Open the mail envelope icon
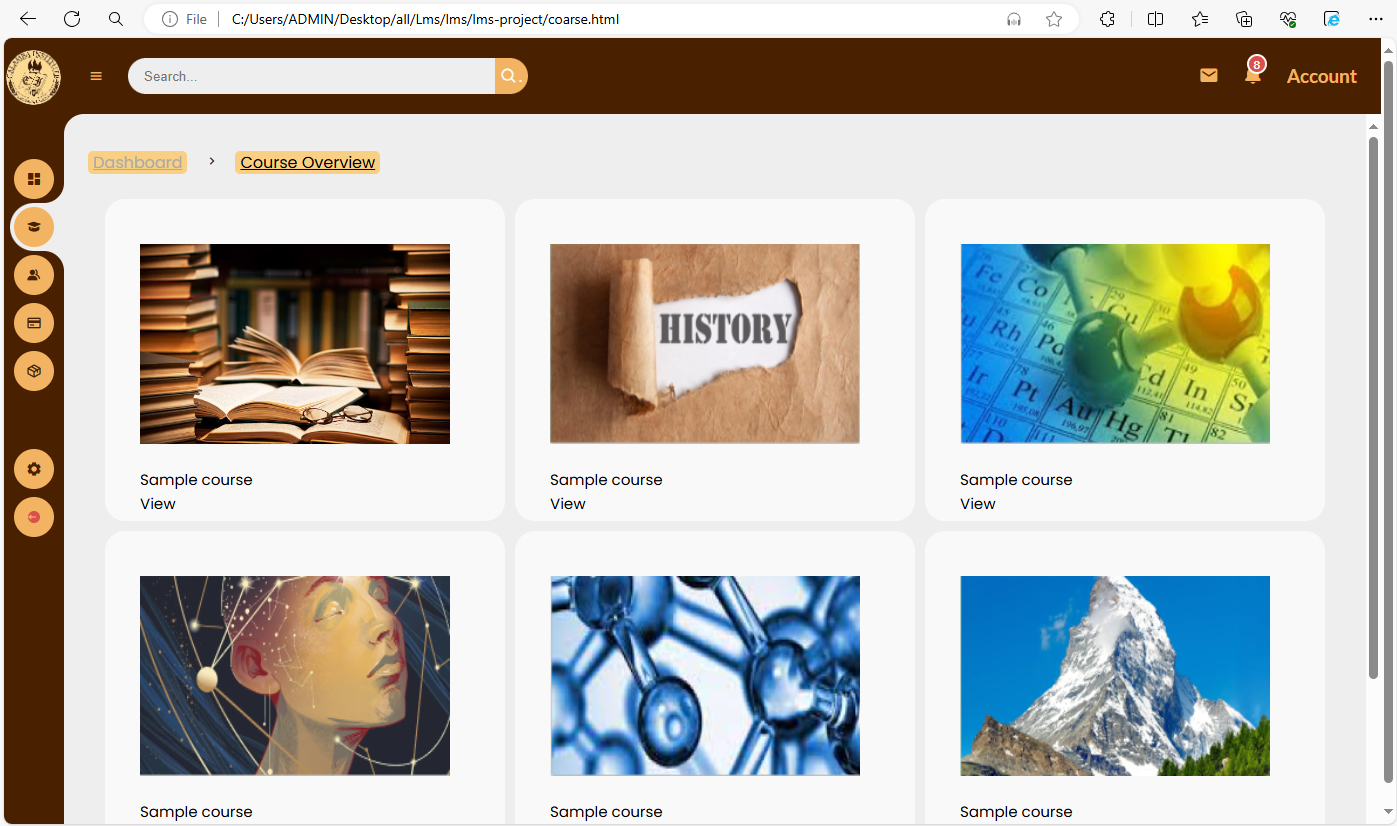The image size is (1397, 826). point(1209,75)
